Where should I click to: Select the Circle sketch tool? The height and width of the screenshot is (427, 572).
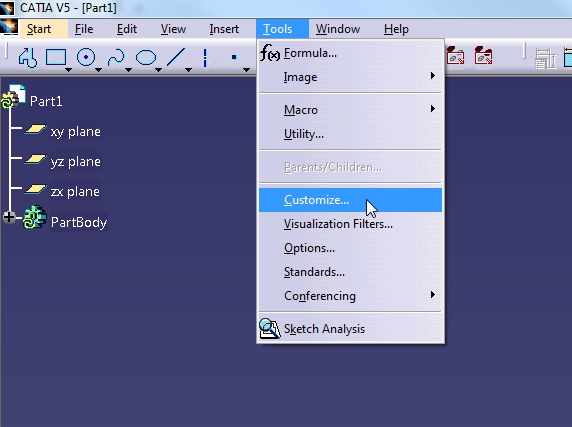click(86, 57)
